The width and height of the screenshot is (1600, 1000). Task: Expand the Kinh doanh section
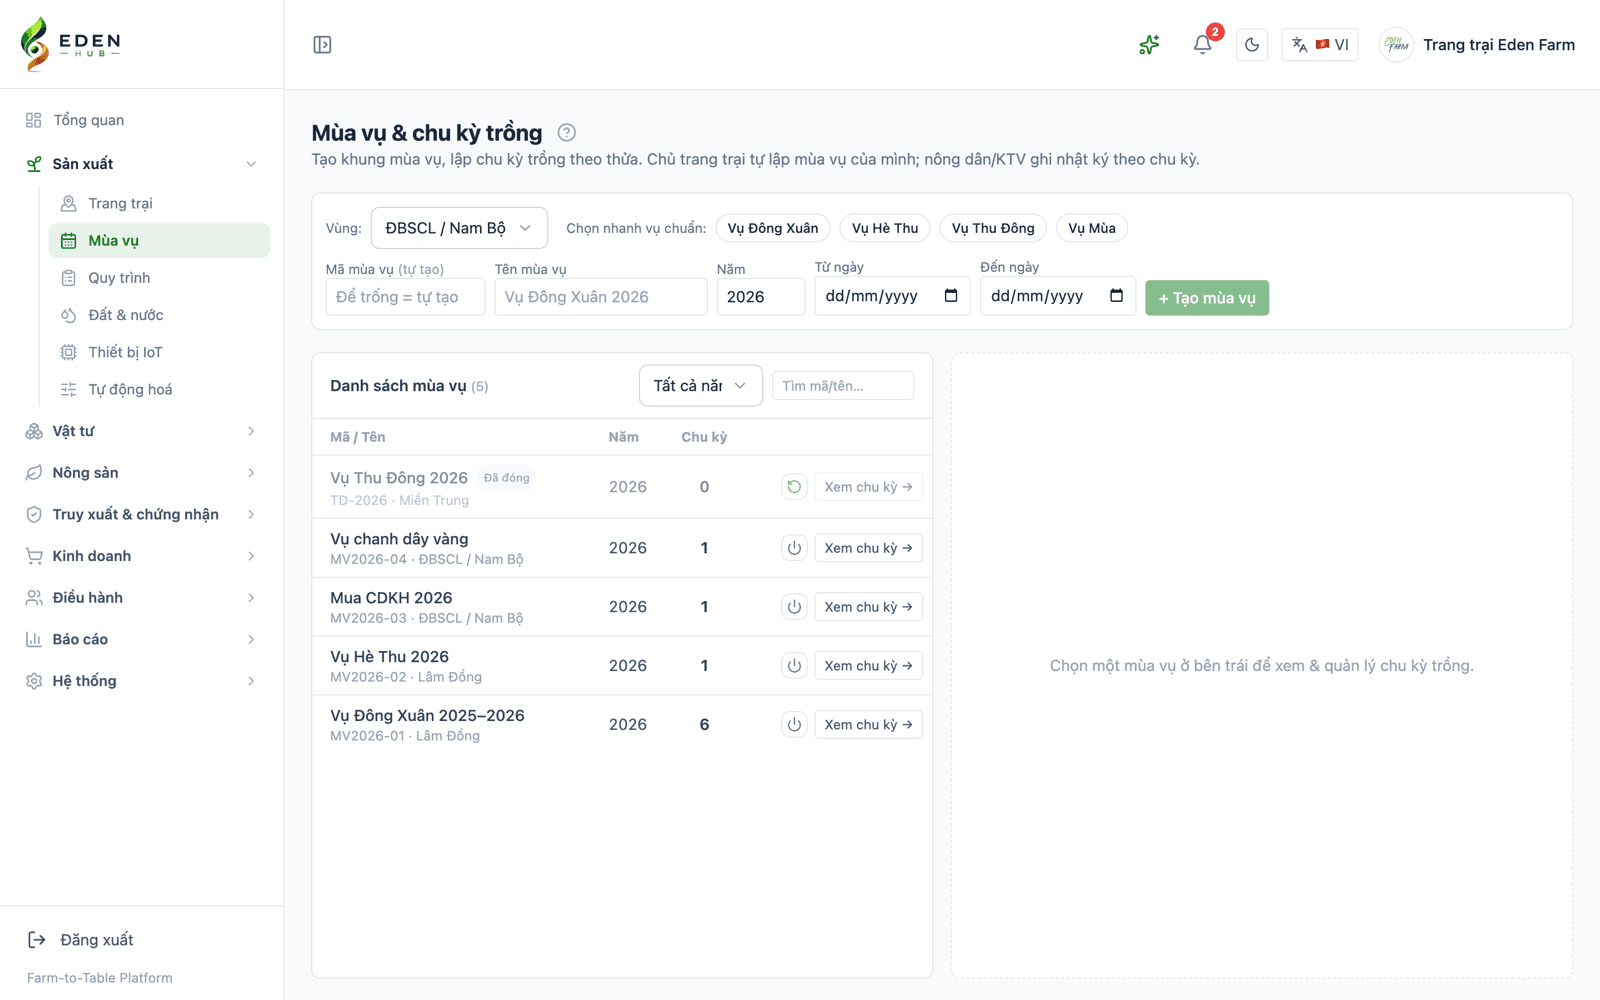tap(142, 556)
